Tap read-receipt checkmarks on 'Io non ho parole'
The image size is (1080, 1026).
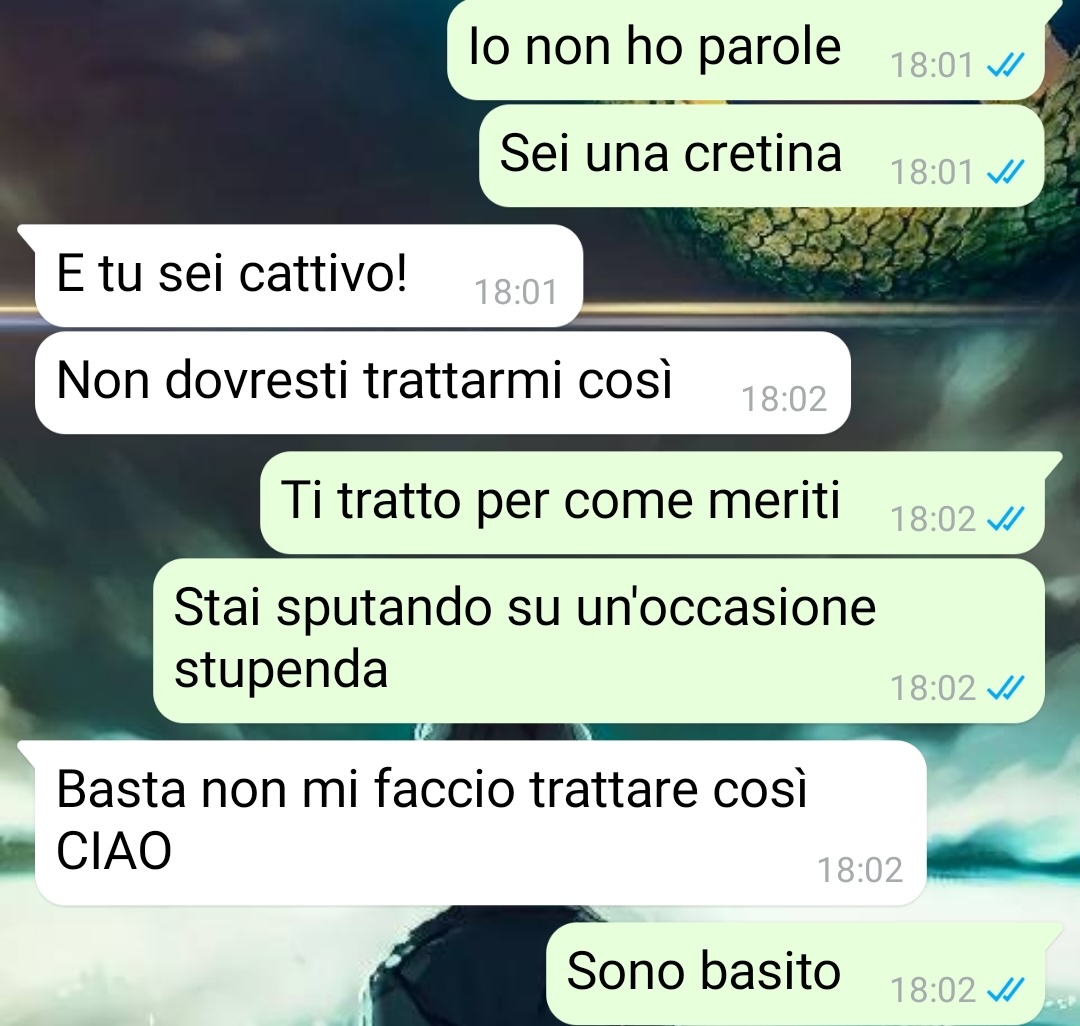click(x=1006, y=65)
